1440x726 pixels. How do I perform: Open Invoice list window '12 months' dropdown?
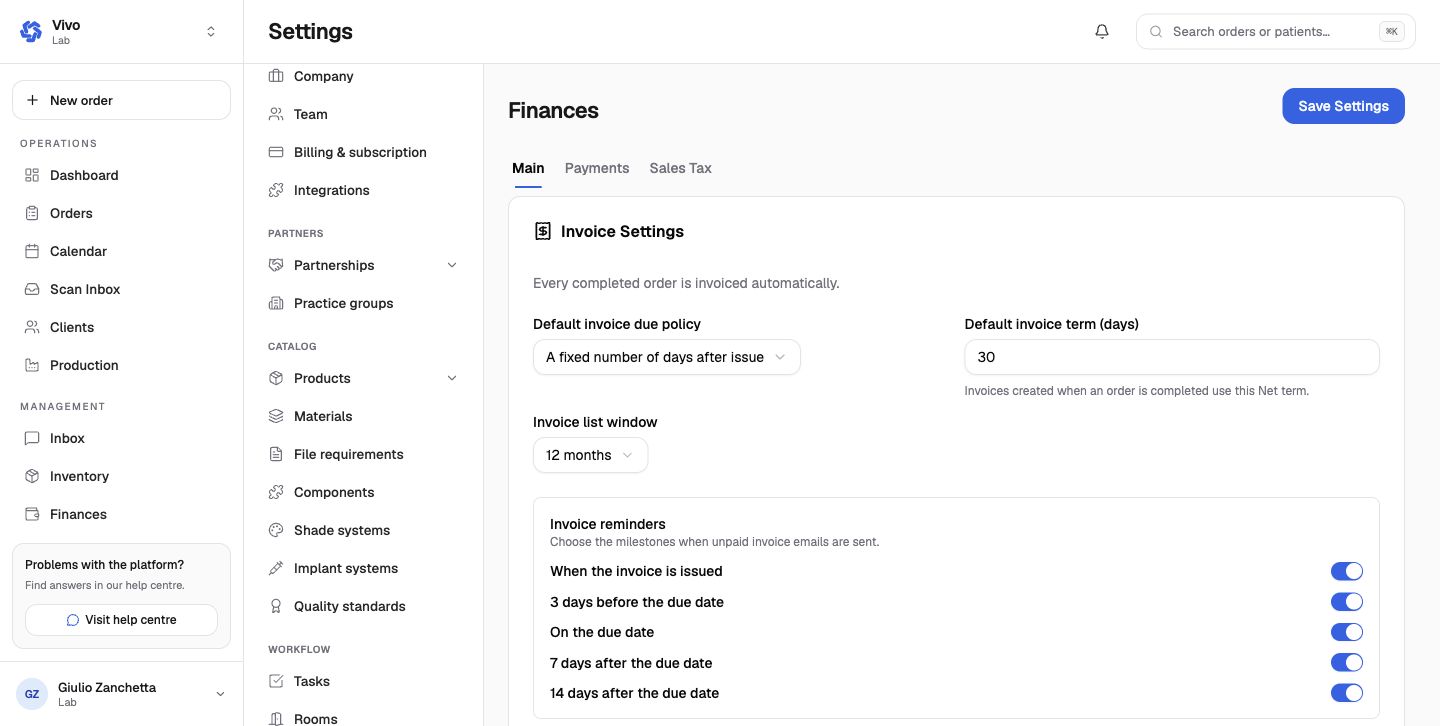[590, 455]
